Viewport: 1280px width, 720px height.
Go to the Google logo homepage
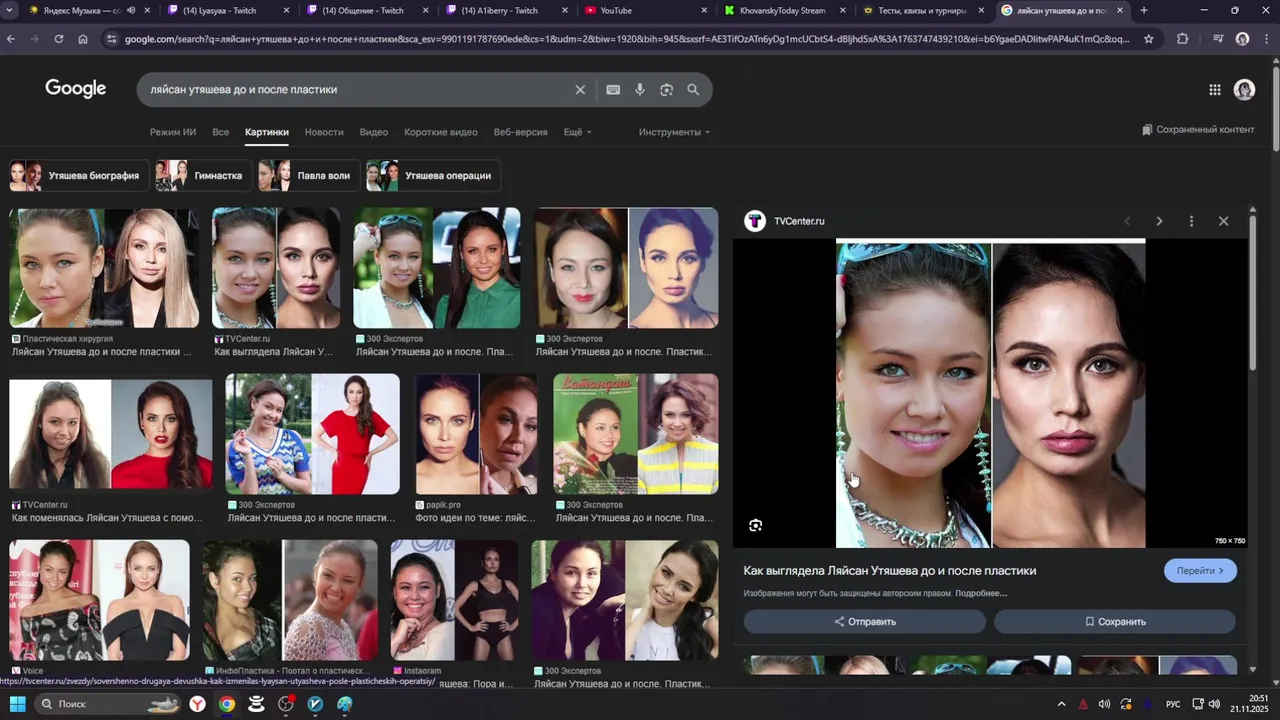click(x=76, y=89)
